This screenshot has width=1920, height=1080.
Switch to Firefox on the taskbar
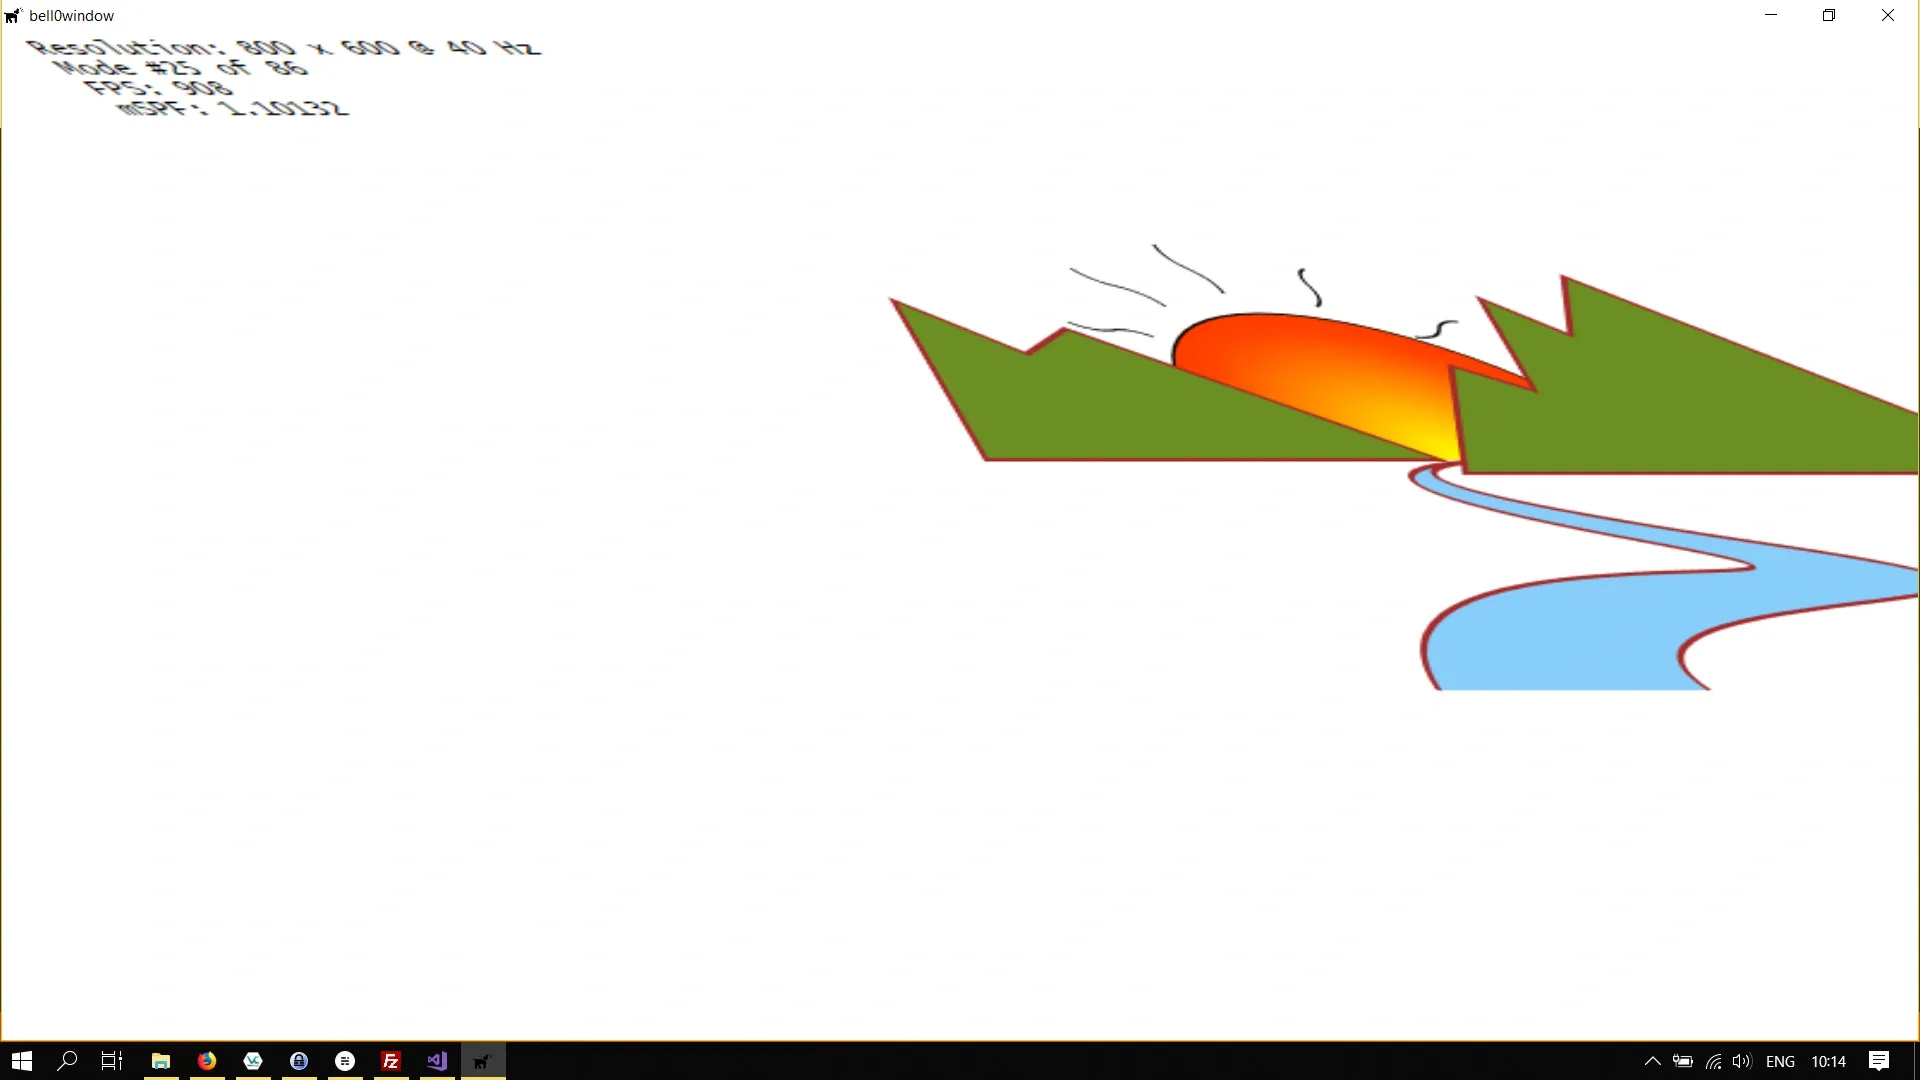coord(207,1061)
